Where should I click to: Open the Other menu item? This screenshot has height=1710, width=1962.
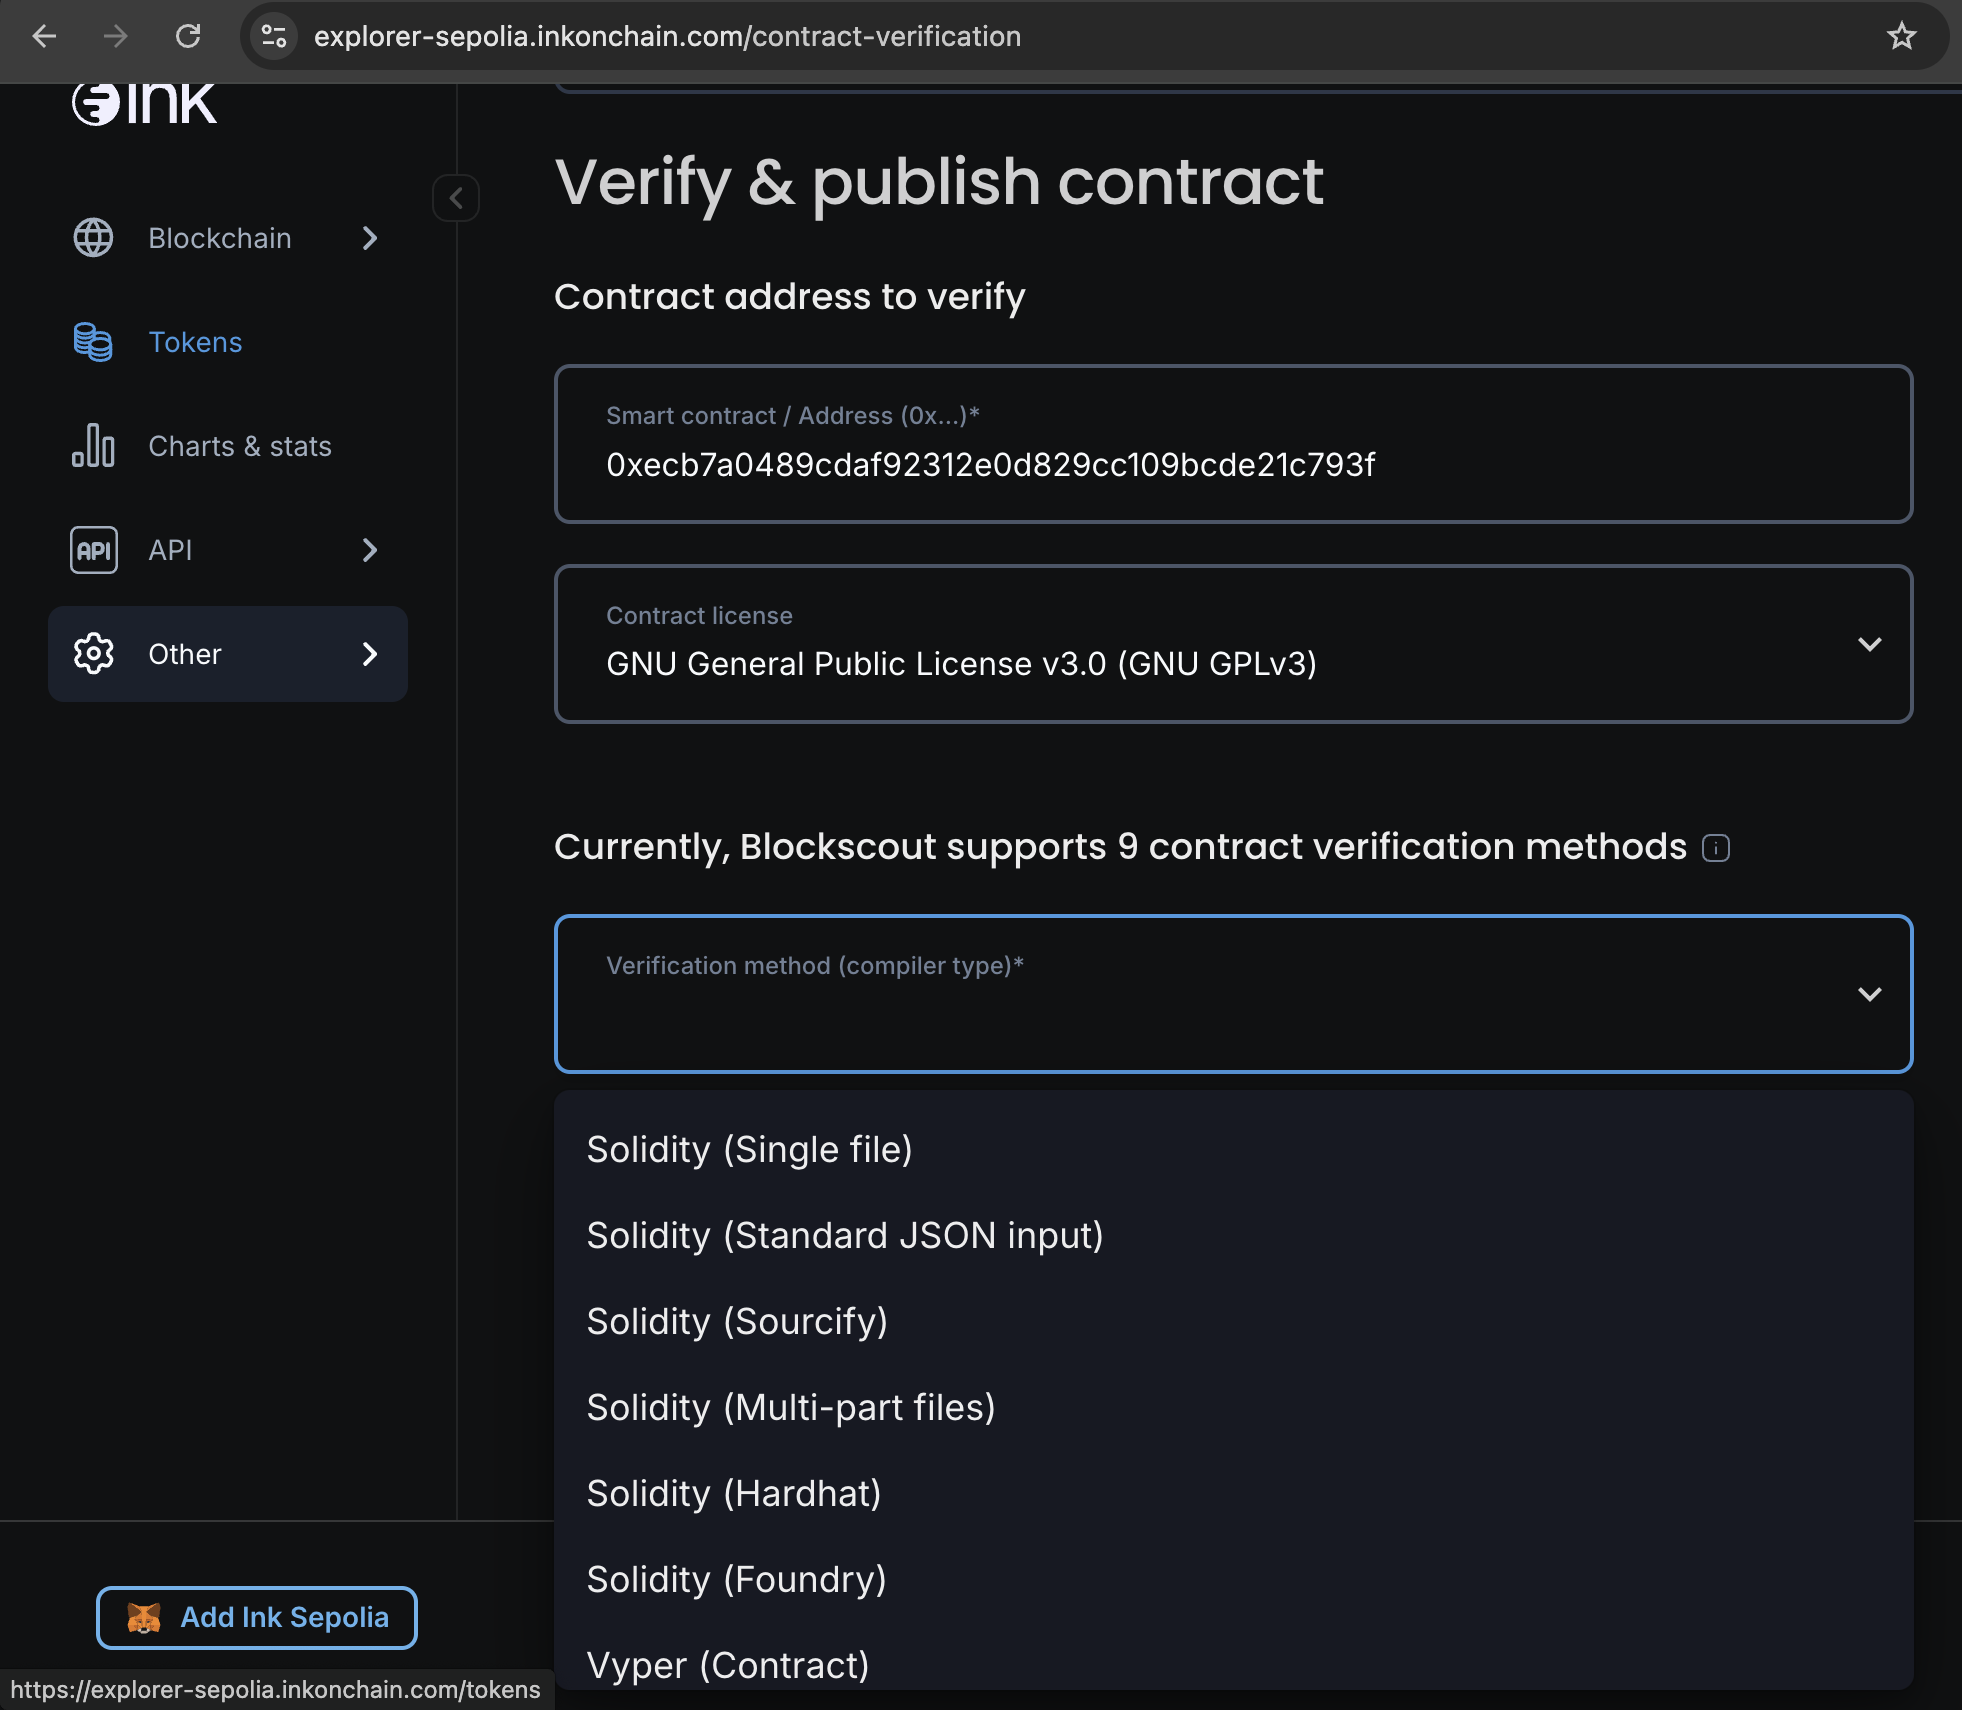pos(228,654)
